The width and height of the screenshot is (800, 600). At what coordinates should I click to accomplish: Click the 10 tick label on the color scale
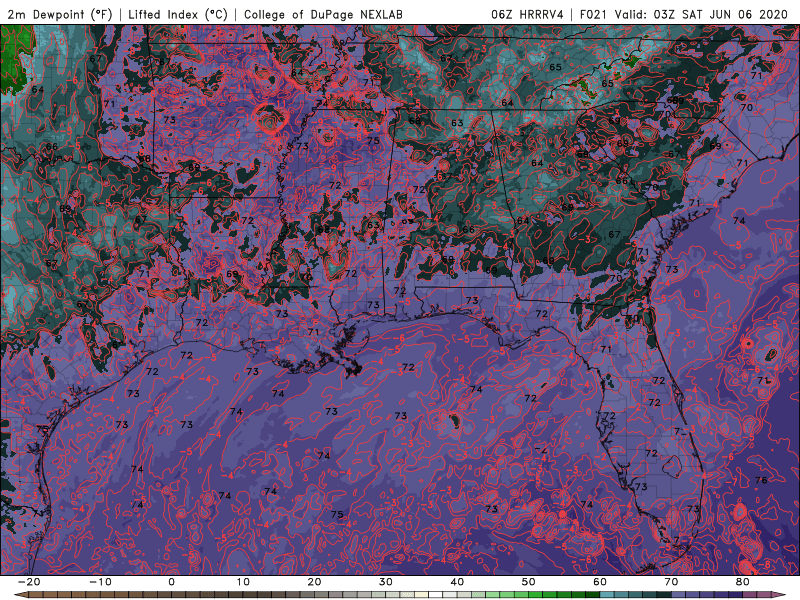[x=243, y=582]
